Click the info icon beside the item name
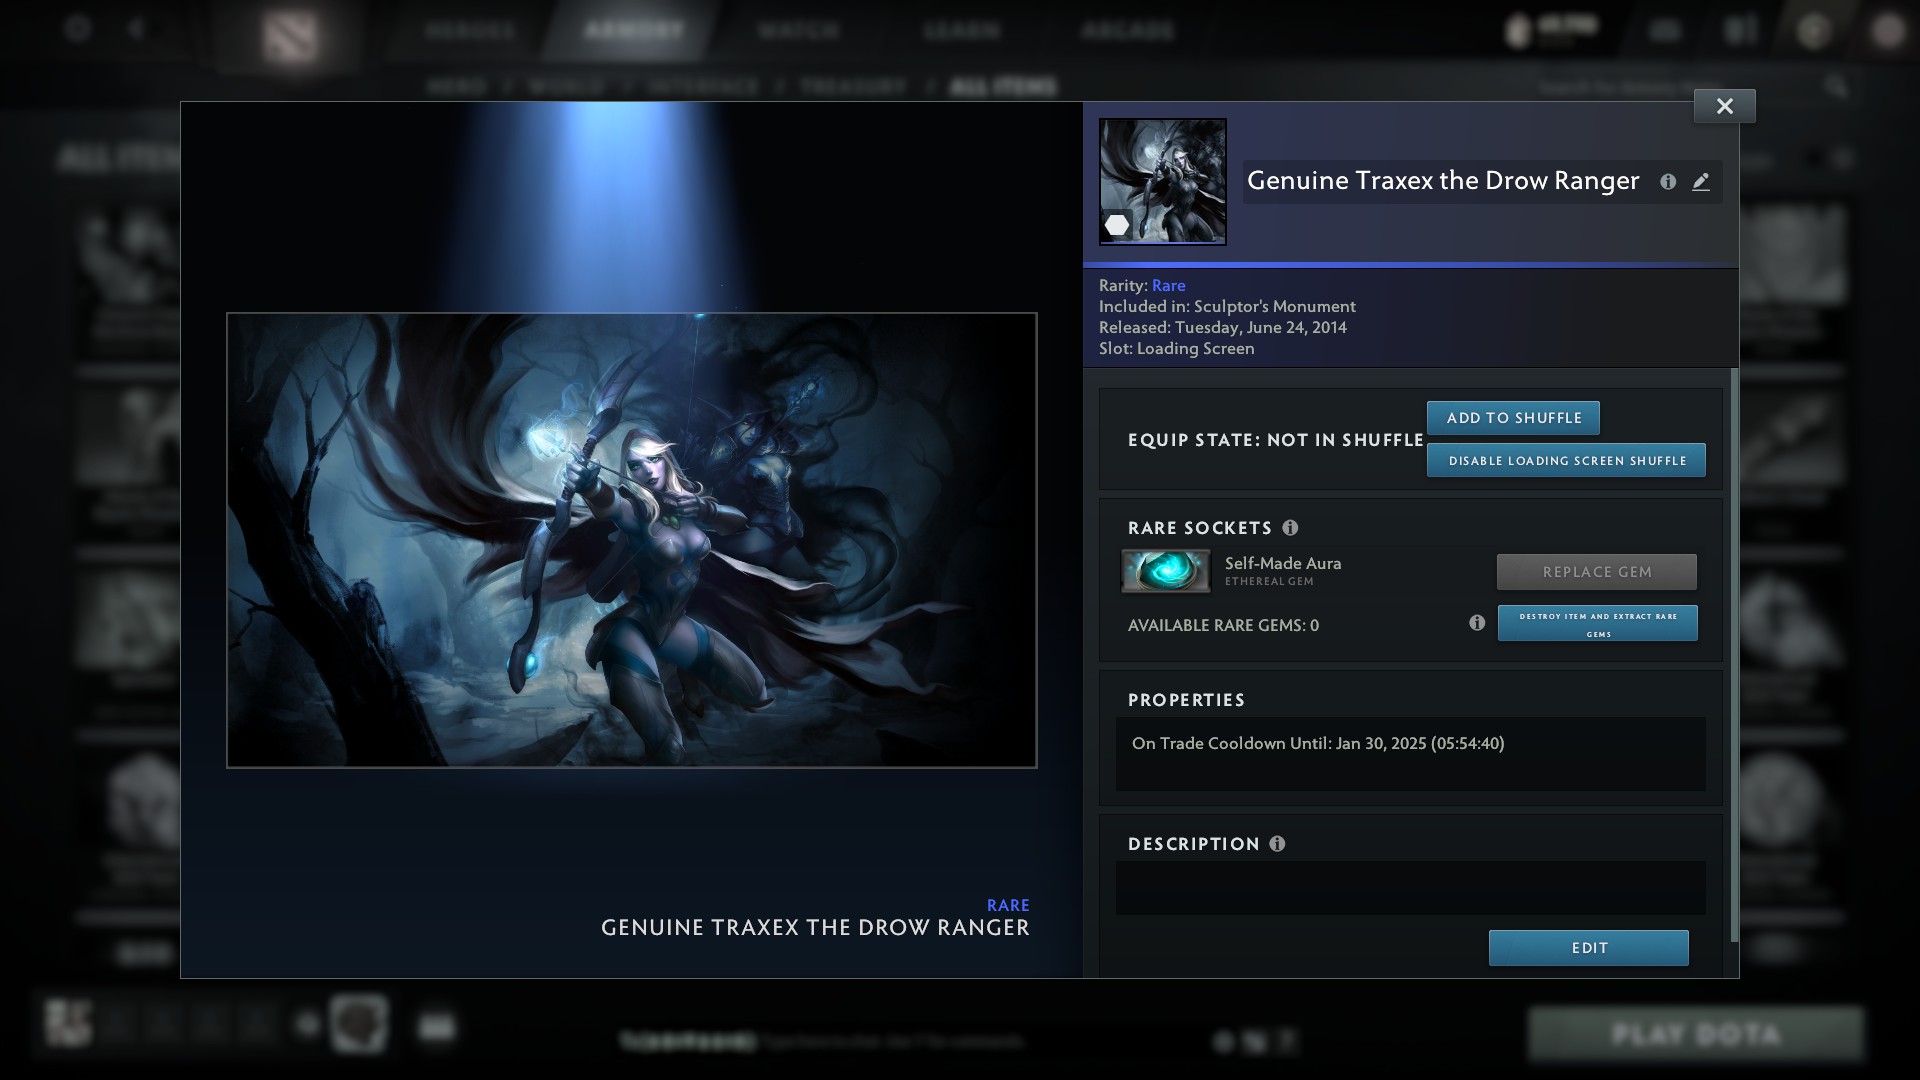The image size is (1920, 1080). tap(1667, 182)
